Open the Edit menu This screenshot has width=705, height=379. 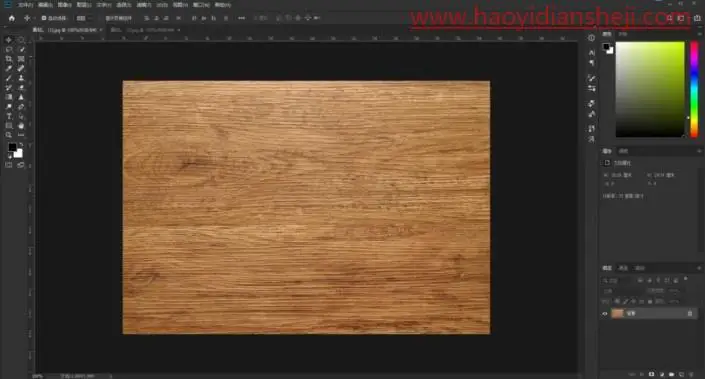point(45,5)
